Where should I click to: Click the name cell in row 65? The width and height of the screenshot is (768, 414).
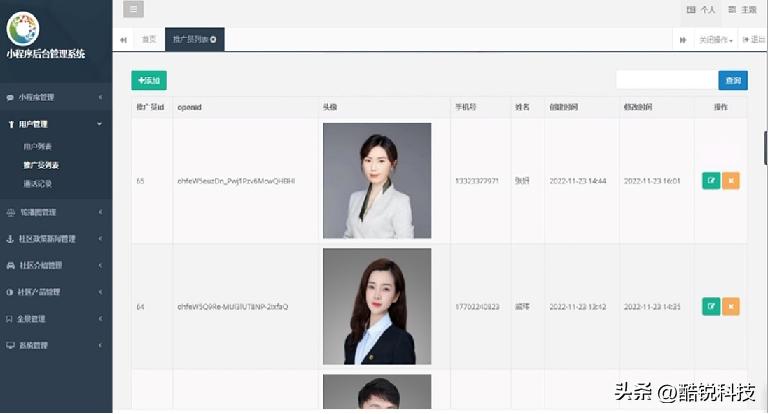522,181
